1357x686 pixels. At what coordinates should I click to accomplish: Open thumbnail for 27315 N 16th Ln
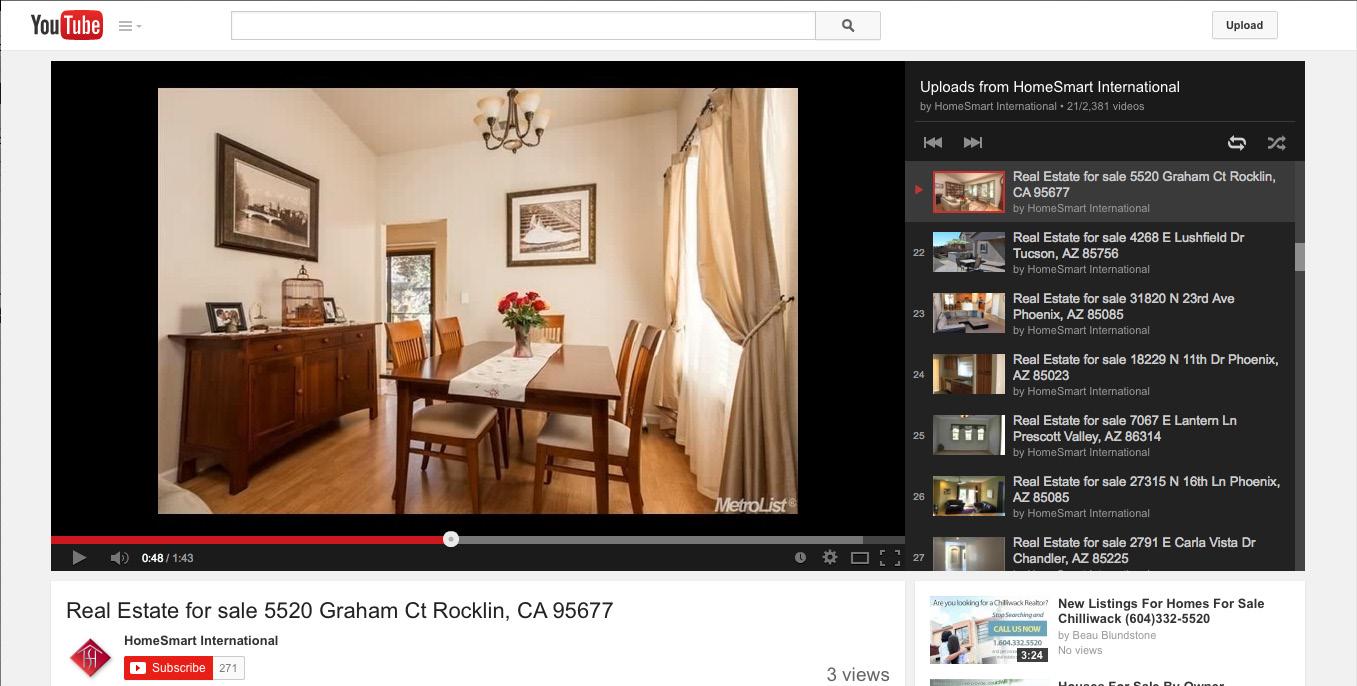tap(969, 496)
